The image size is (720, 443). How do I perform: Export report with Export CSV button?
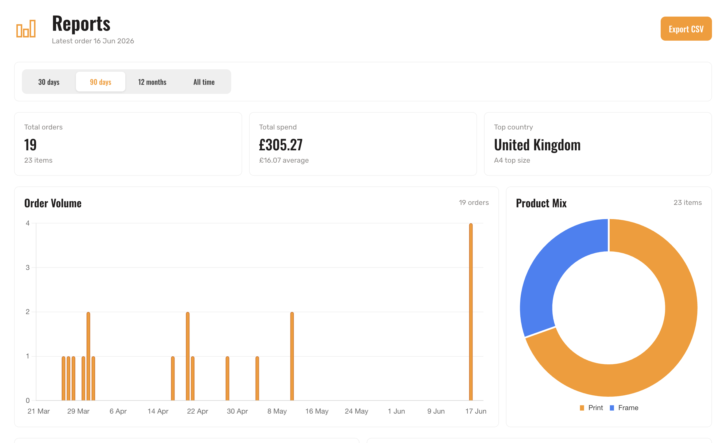(686, 29)
